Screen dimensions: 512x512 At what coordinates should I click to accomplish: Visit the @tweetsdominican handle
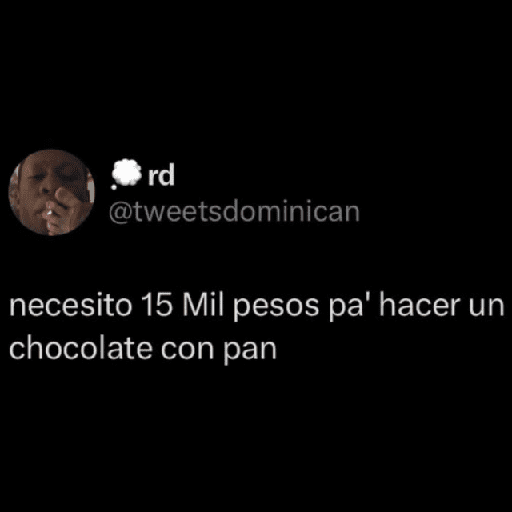click(234, 212)
